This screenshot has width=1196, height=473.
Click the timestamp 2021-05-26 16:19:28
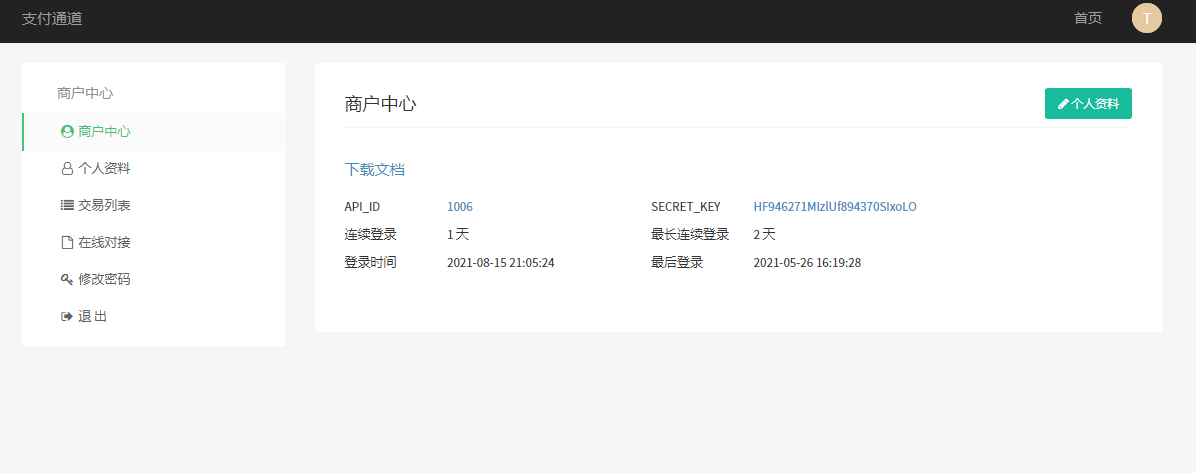click(807, 262)
